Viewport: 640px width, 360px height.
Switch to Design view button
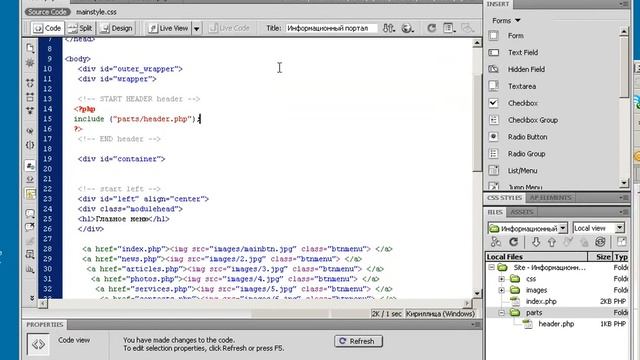pos(117,28)
